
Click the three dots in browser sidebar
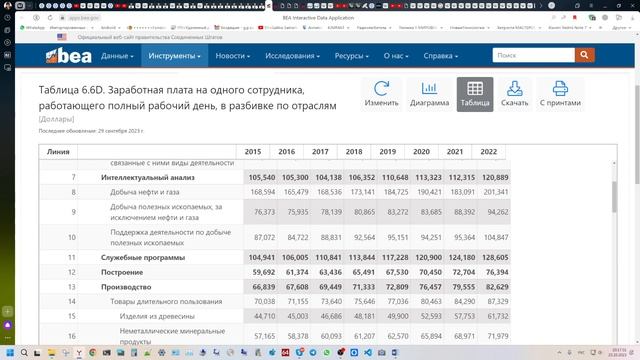[x=7, y=338]
